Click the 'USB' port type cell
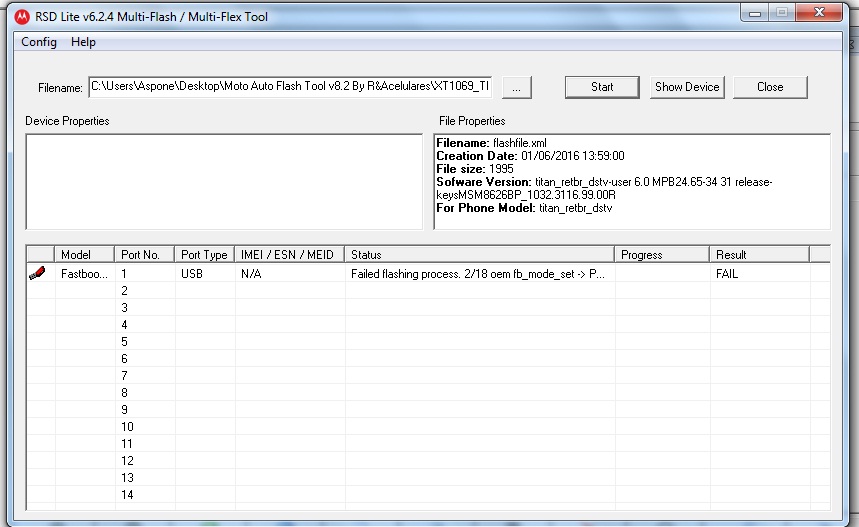Viewport: 859px width, 527px height. pyautogui.click(x=192, y=274)
